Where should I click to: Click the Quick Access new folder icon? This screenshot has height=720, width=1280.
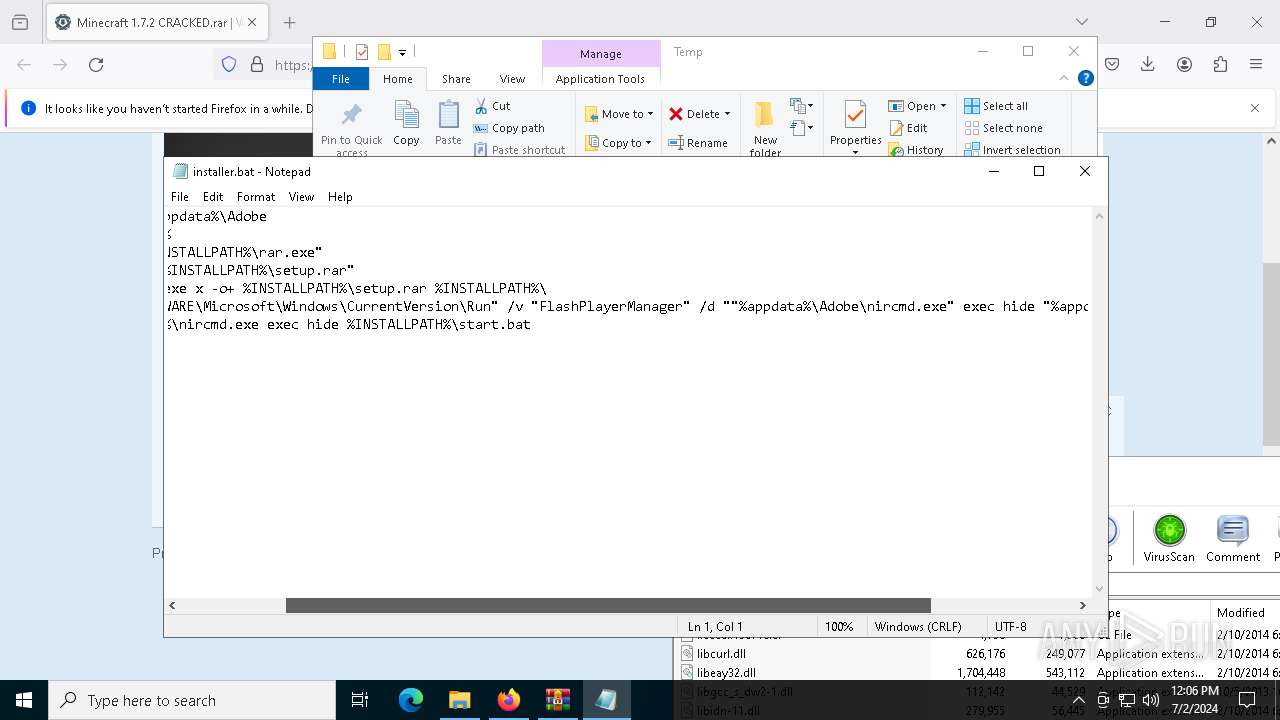click(383, 52)
